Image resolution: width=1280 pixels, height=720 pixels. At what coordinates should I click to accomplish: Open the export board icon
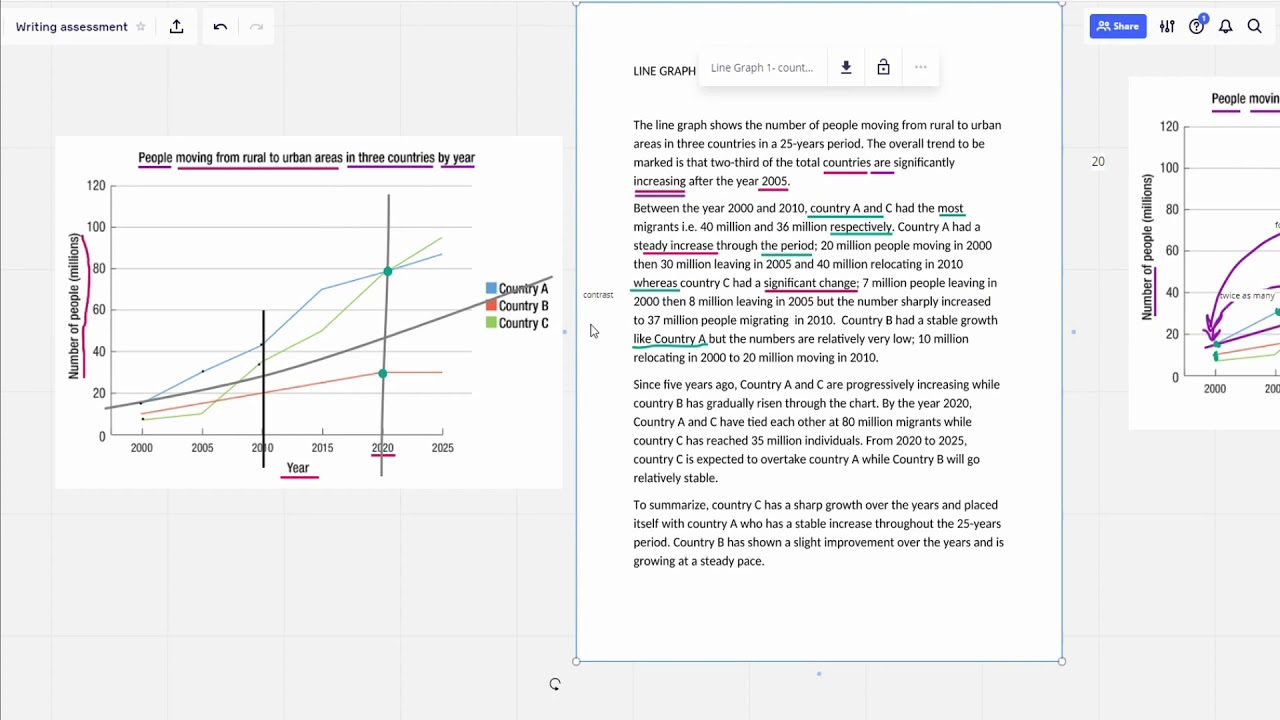tap(177, 27)
